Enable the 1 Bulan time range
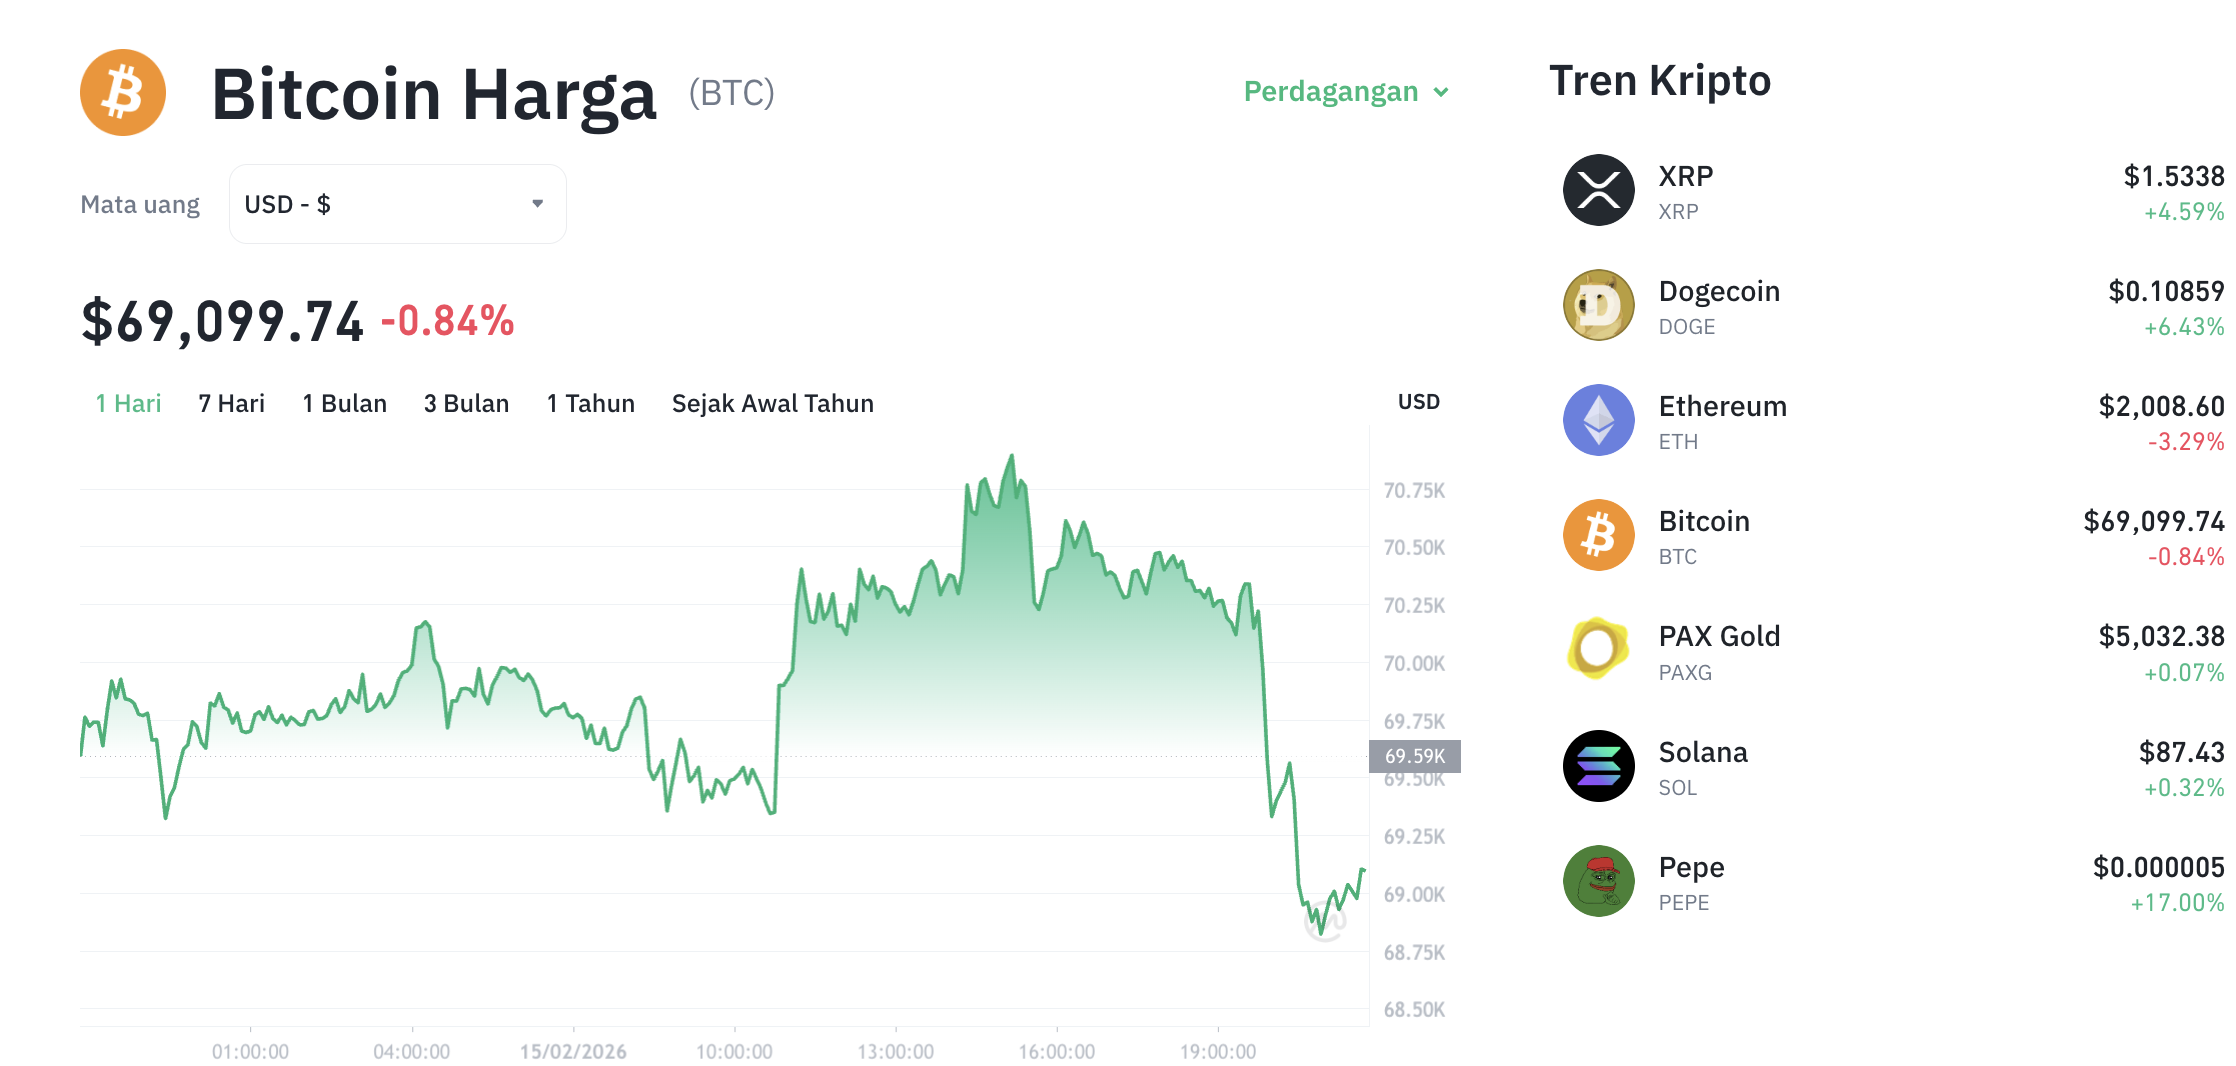Screen dimensions: 2236x1066 point(344,403)
